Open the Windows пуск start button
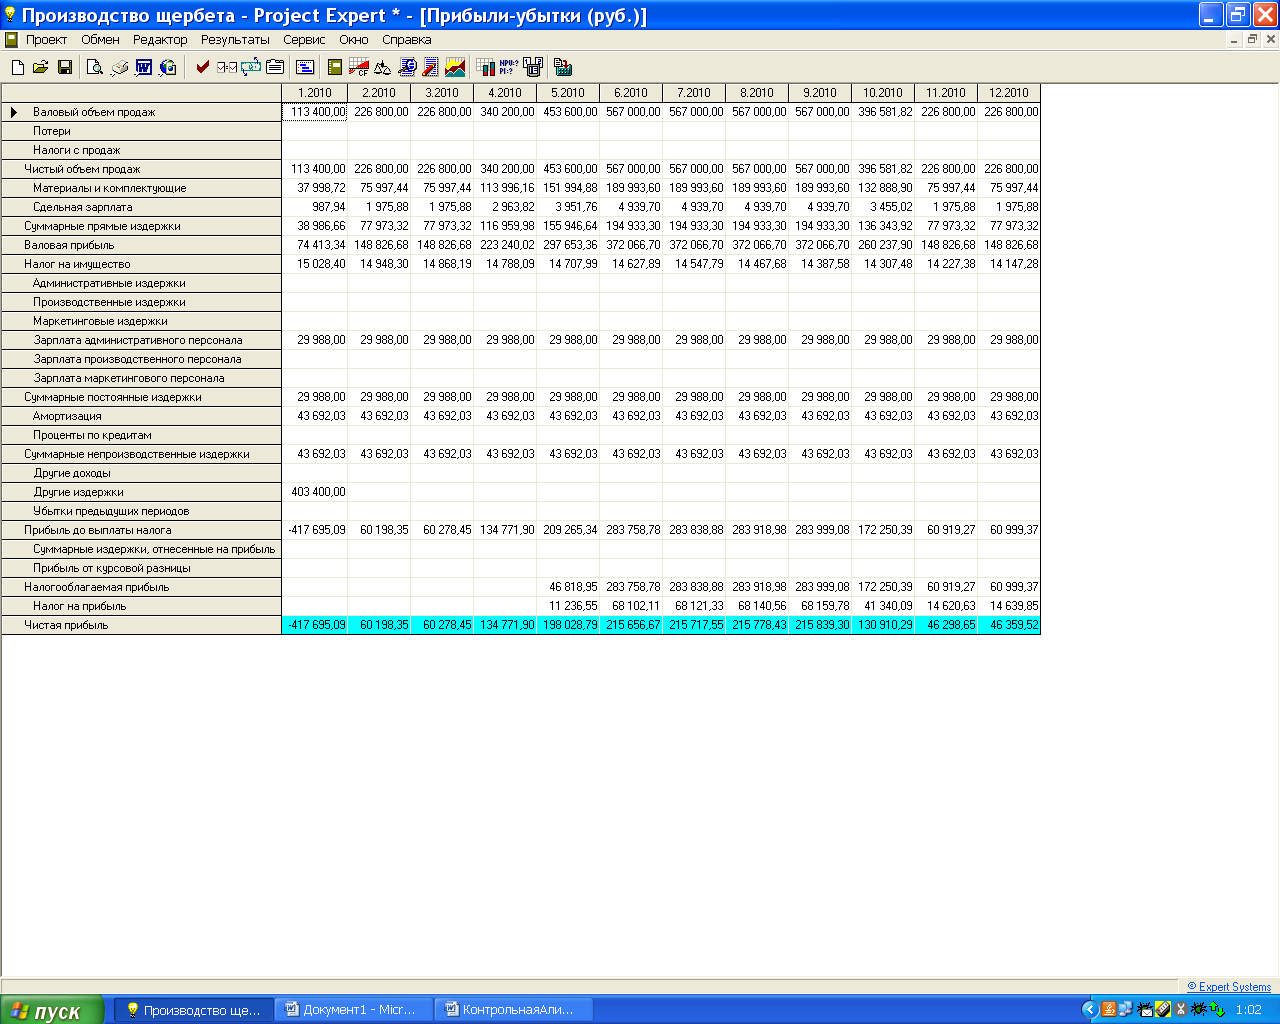 click(x=52, y=1010)
